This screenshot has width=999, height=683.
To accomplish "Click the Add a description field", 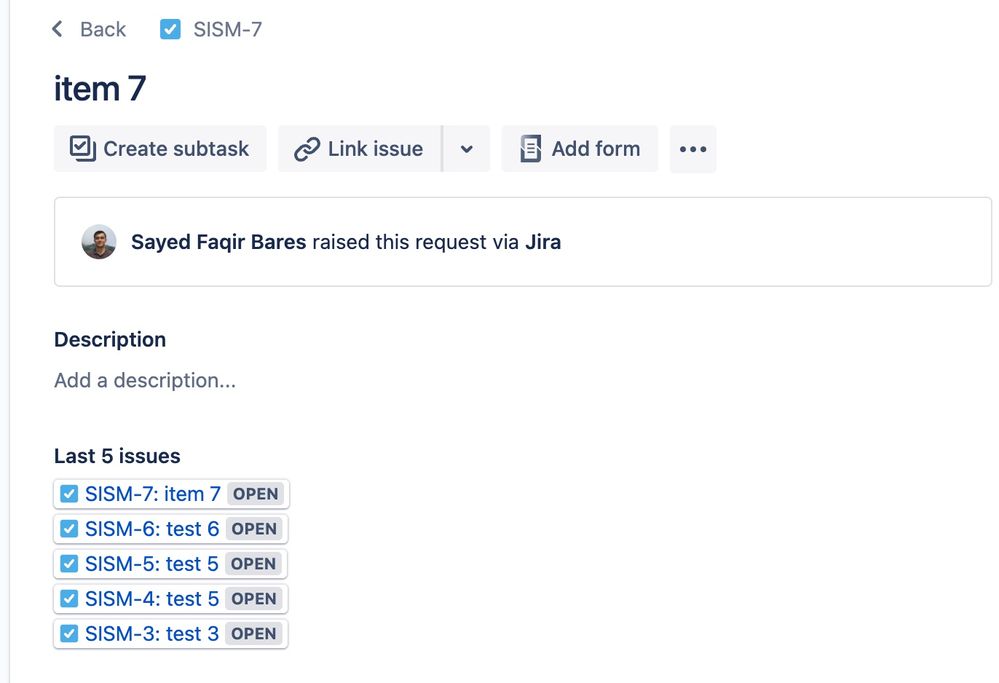I will point(145,380).
